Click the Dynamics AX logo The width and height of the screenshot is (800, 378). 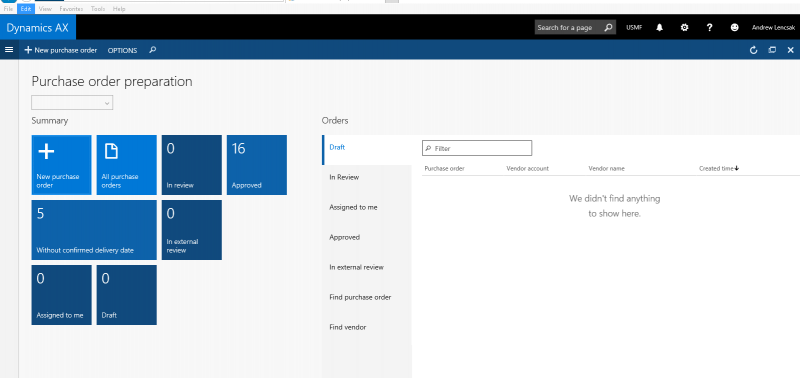pyautogui.click(x=38, y=28)
